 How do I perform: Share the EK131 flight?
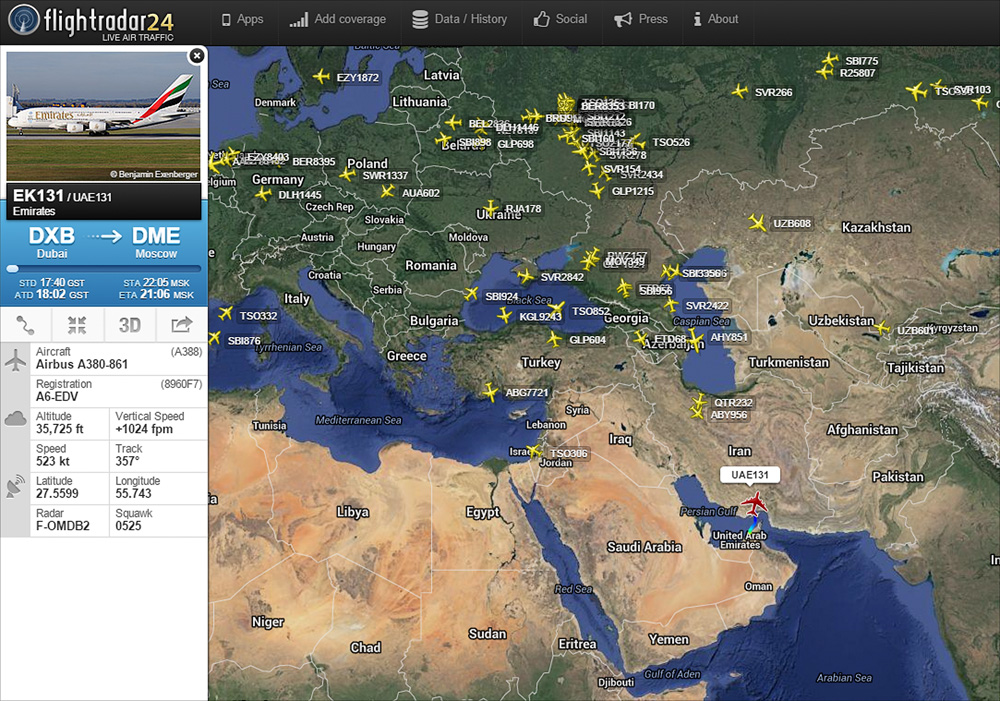(182, 325)
